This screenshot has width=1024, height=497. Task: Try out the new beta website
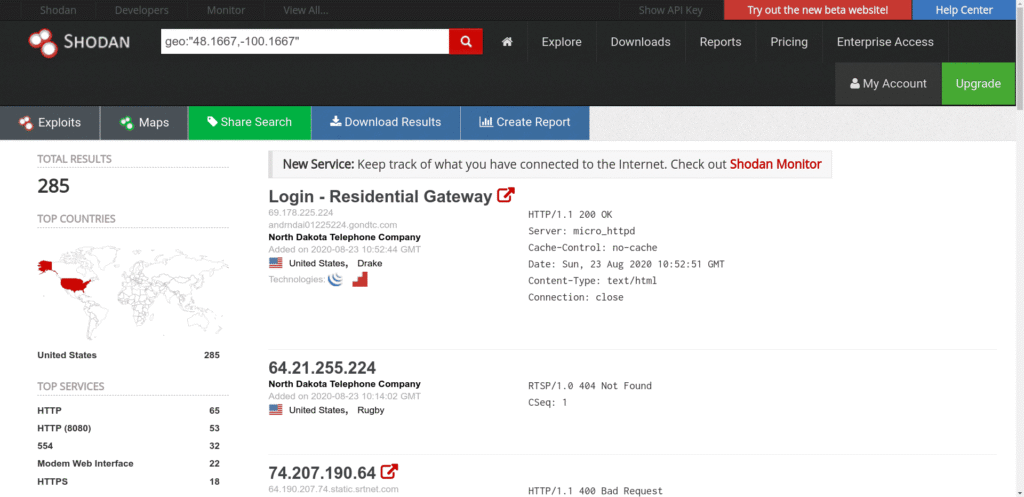click(818, 10)
